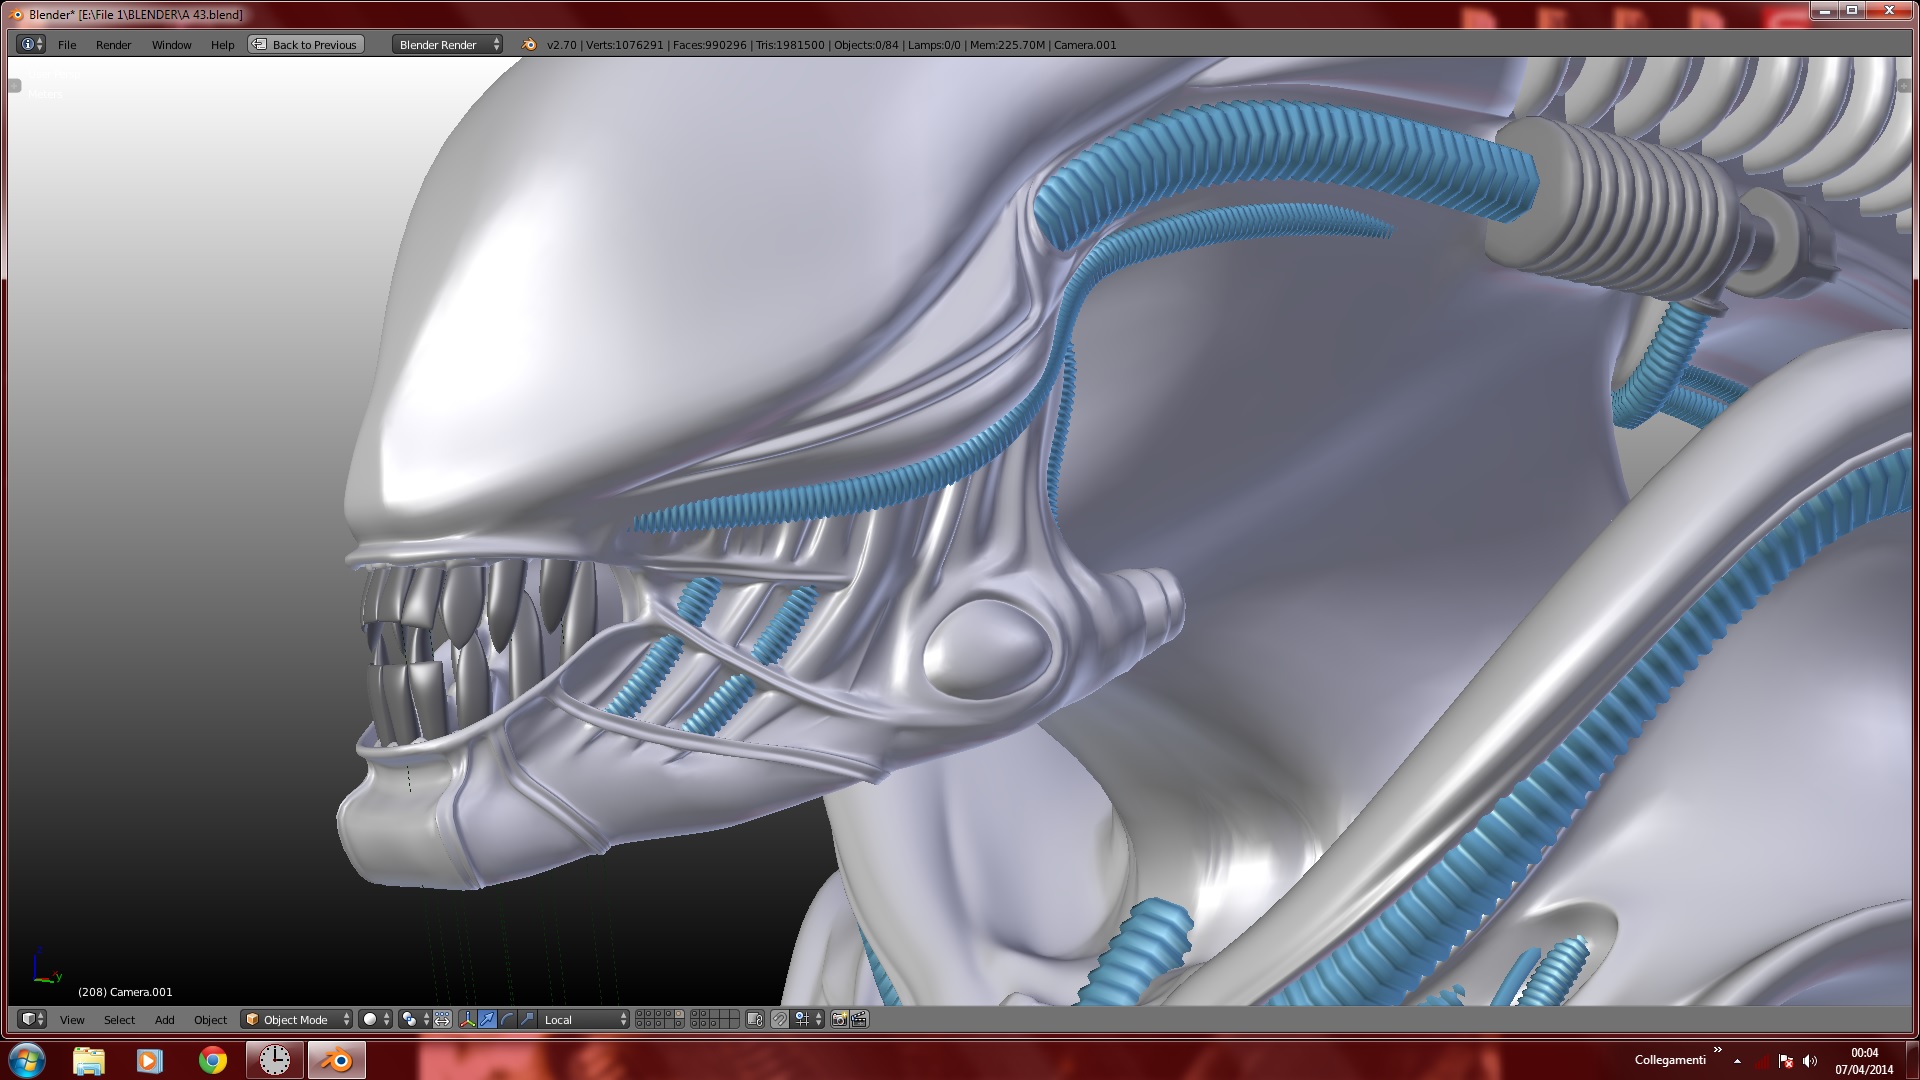Toggle lock camera and layers to scene
This screenshot has width=1920, height=1080.
point(755,1019)
